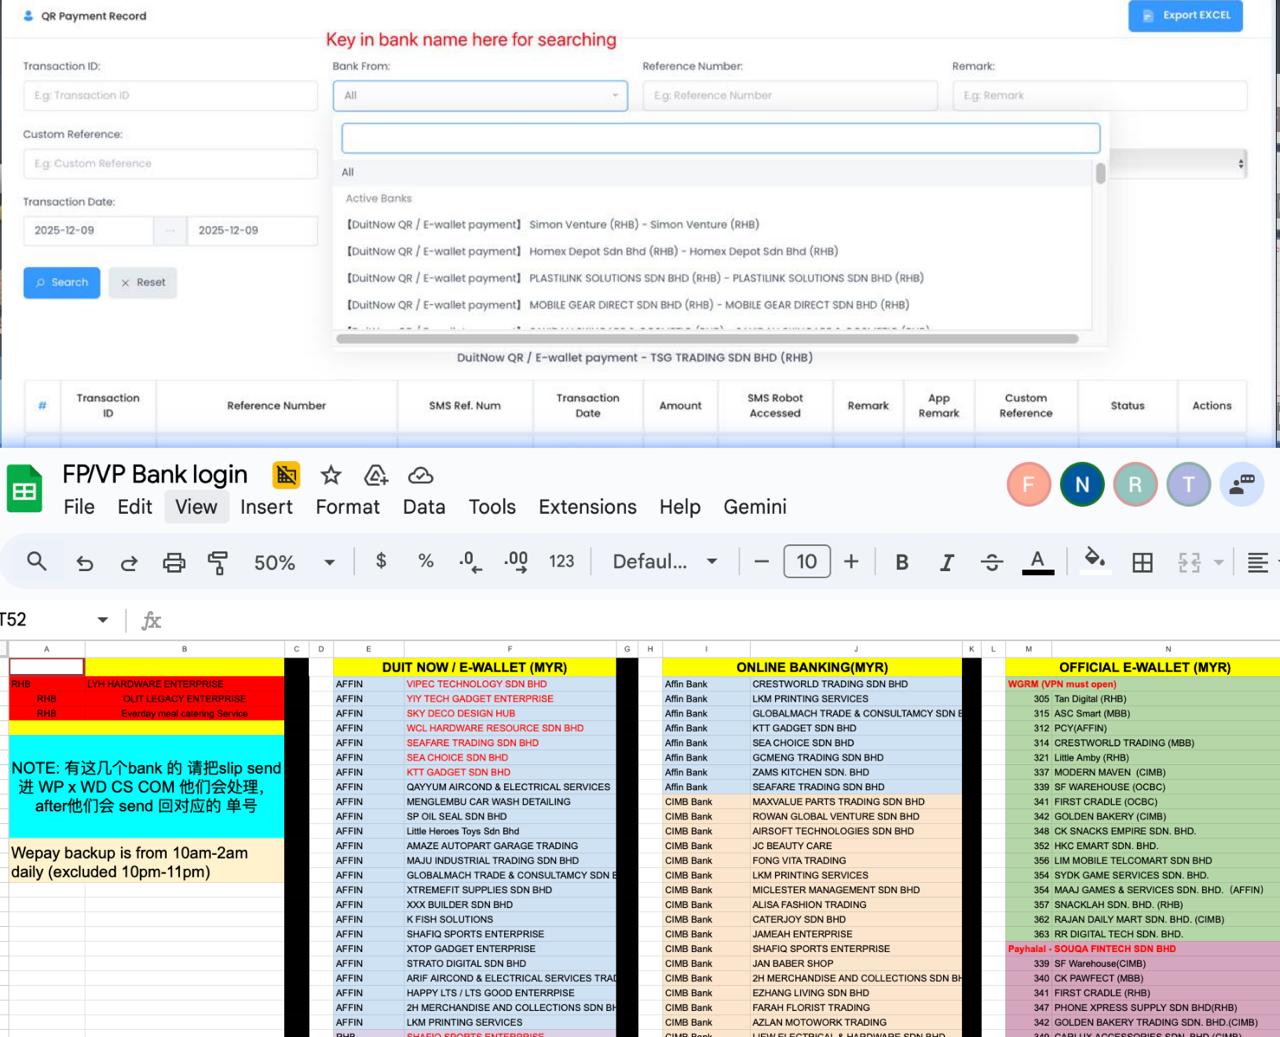This screenshot has height=1037, width=1280.
Task: Toggle bold formatting button
Action: point(902,562)
